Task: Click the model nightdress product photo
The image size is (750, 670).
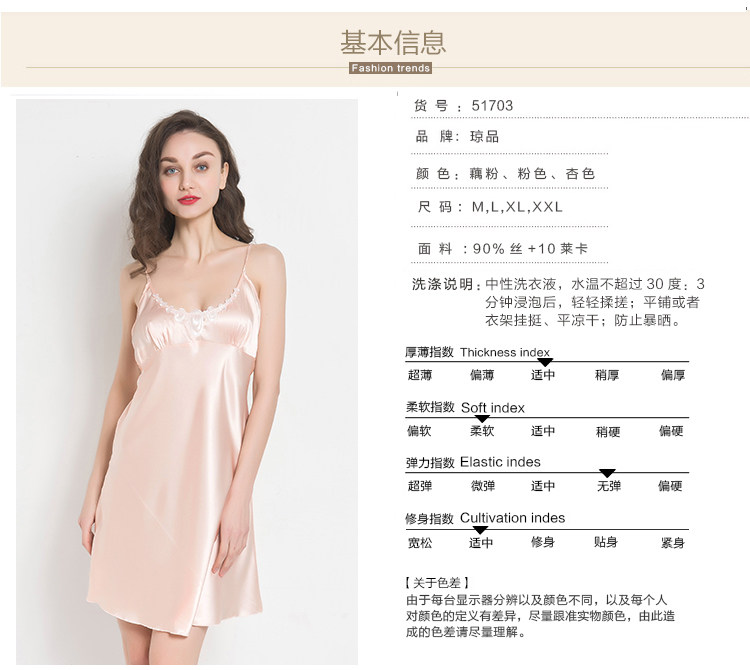Action: (x=187, y=381)
